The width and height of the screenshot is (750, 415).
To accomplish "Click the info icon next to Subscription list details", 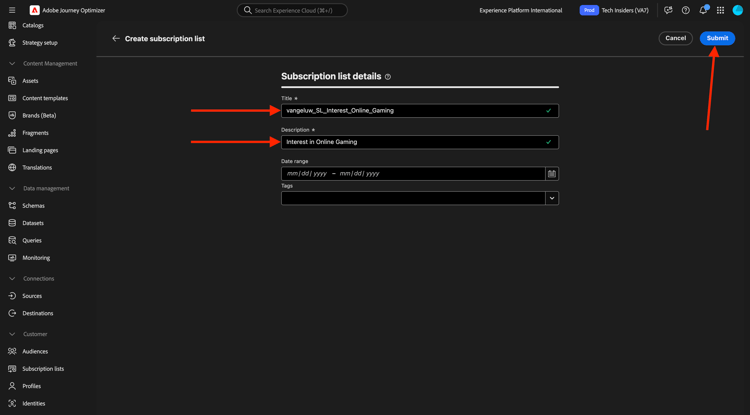I will [x=388, y=76].
